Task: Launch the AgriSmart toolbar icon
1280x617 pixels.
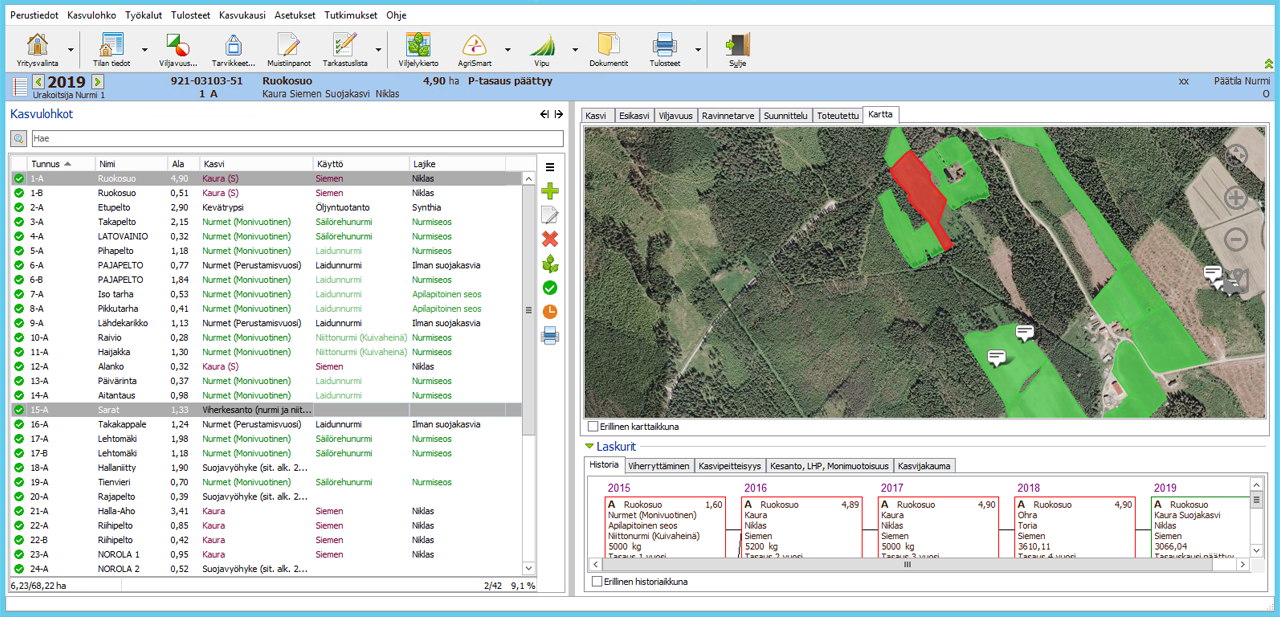Action: click(x=474, y=47)
